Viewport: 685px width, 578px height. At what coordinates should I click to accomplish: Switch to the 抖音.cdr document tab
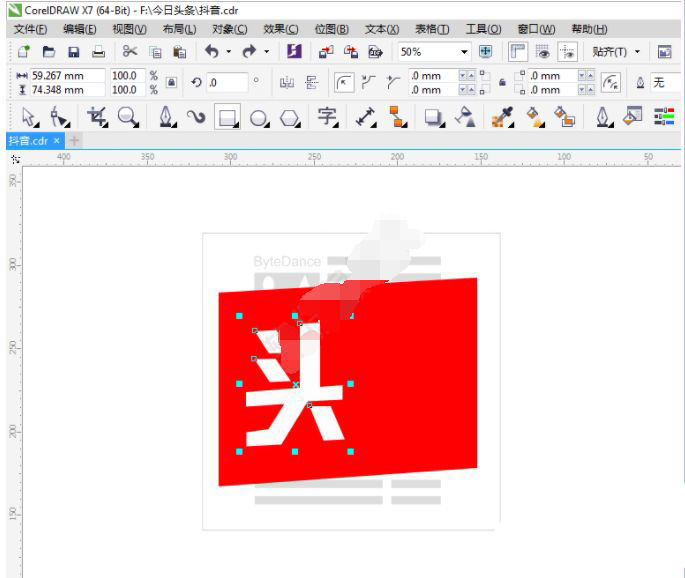[28, 141]
